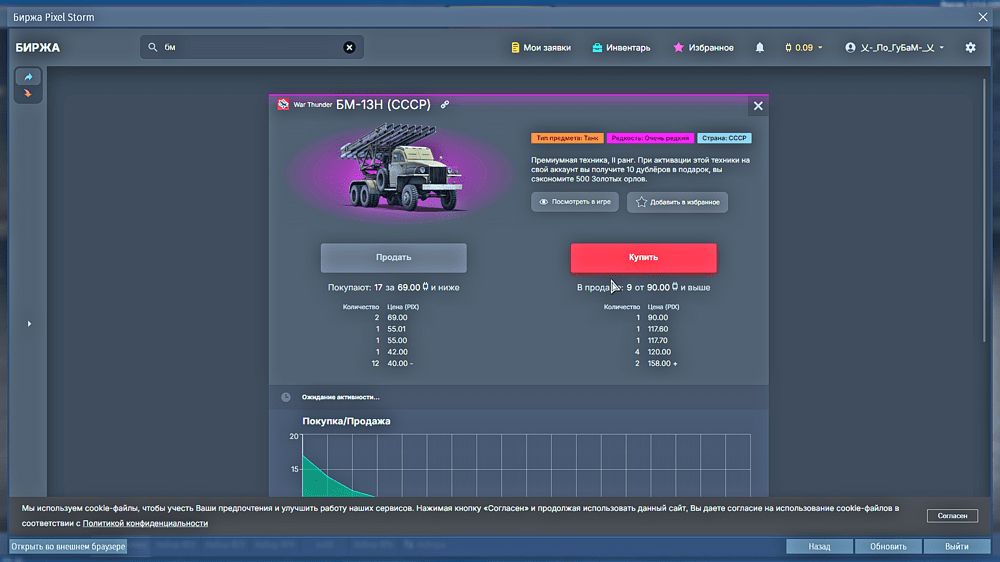Open the 0.09 balance dropdown
Image resolution: width=1000 pixels, height=562 pixels.
tap(804, 48)
